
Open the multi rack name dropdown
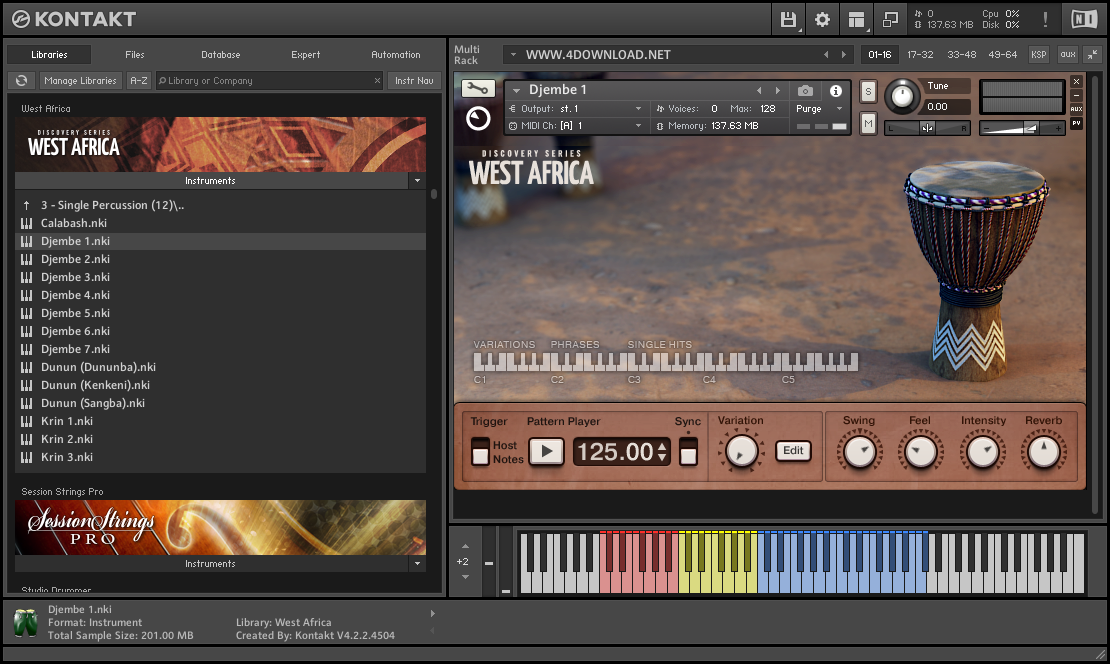tap(513, 55)
